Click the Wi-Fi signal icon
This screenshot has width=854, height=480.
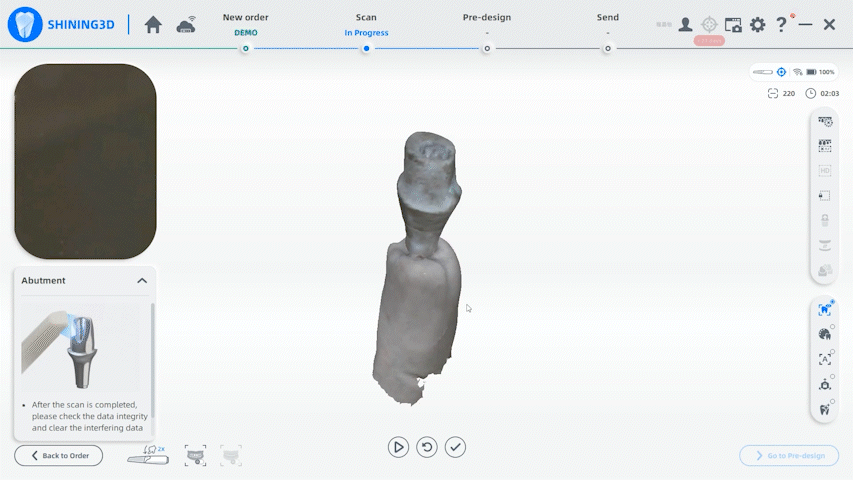coord(797,72)
